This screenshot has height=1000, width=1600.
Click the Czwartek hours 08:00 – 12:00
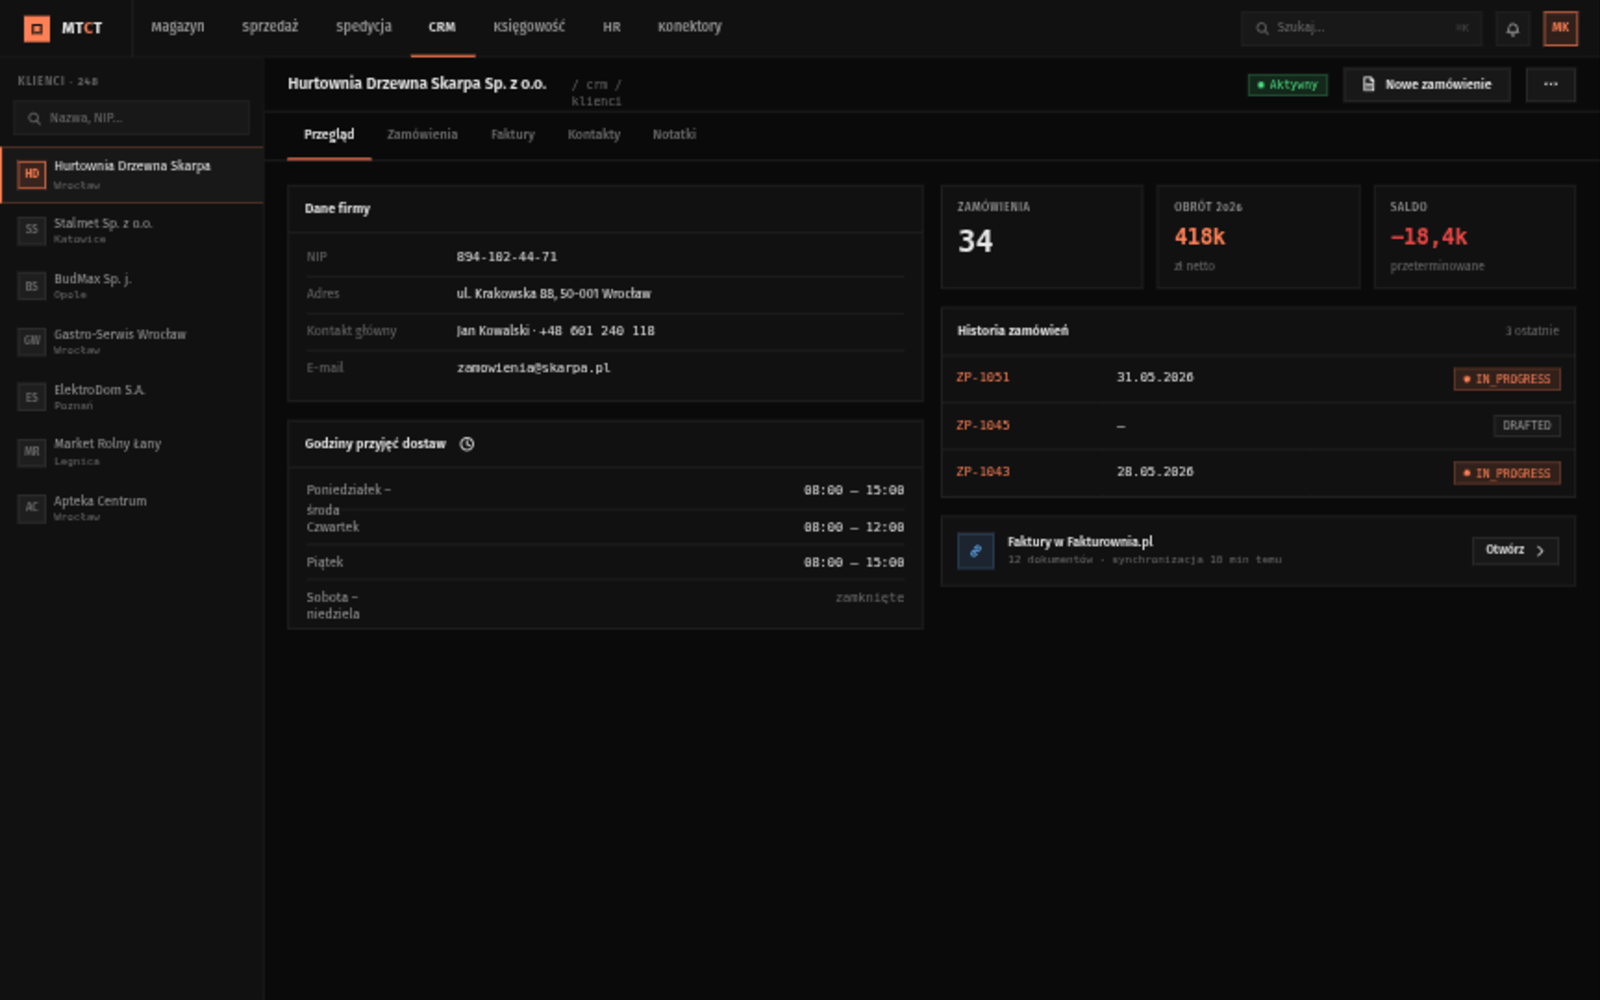click(854, 527)
